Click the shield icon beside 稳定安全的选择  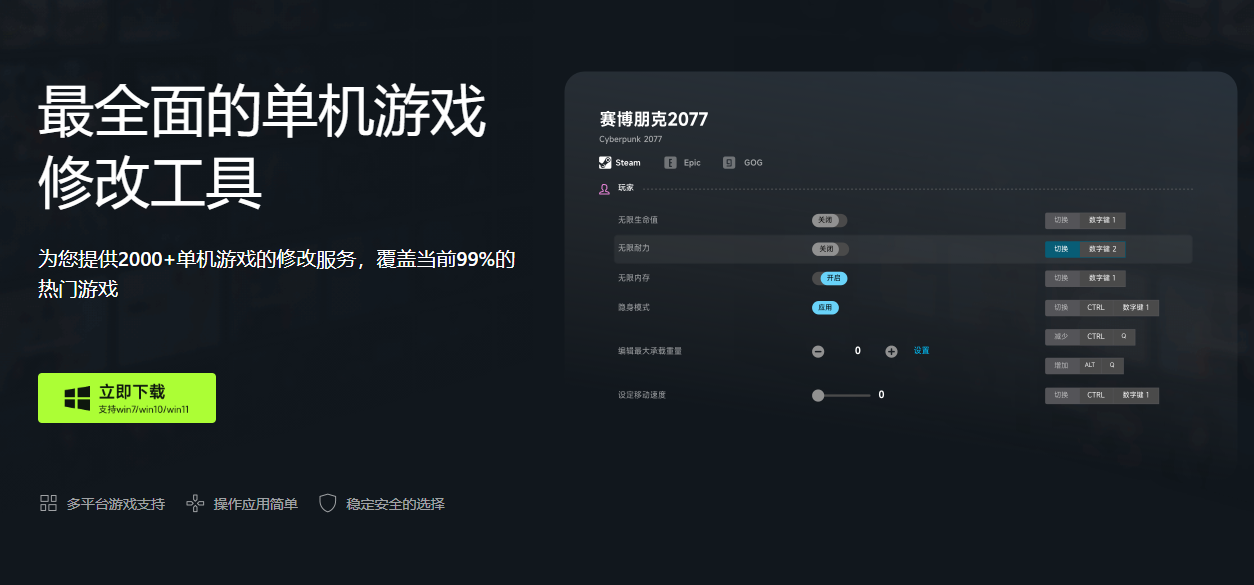click(x=328, y=503)
